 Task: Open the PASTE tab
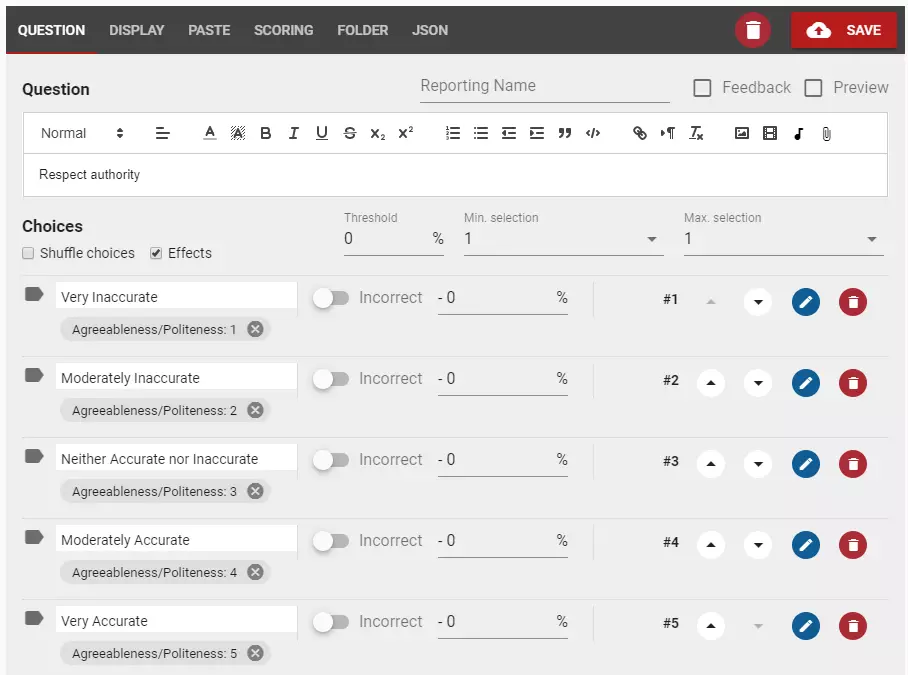[x=209, y=30]
